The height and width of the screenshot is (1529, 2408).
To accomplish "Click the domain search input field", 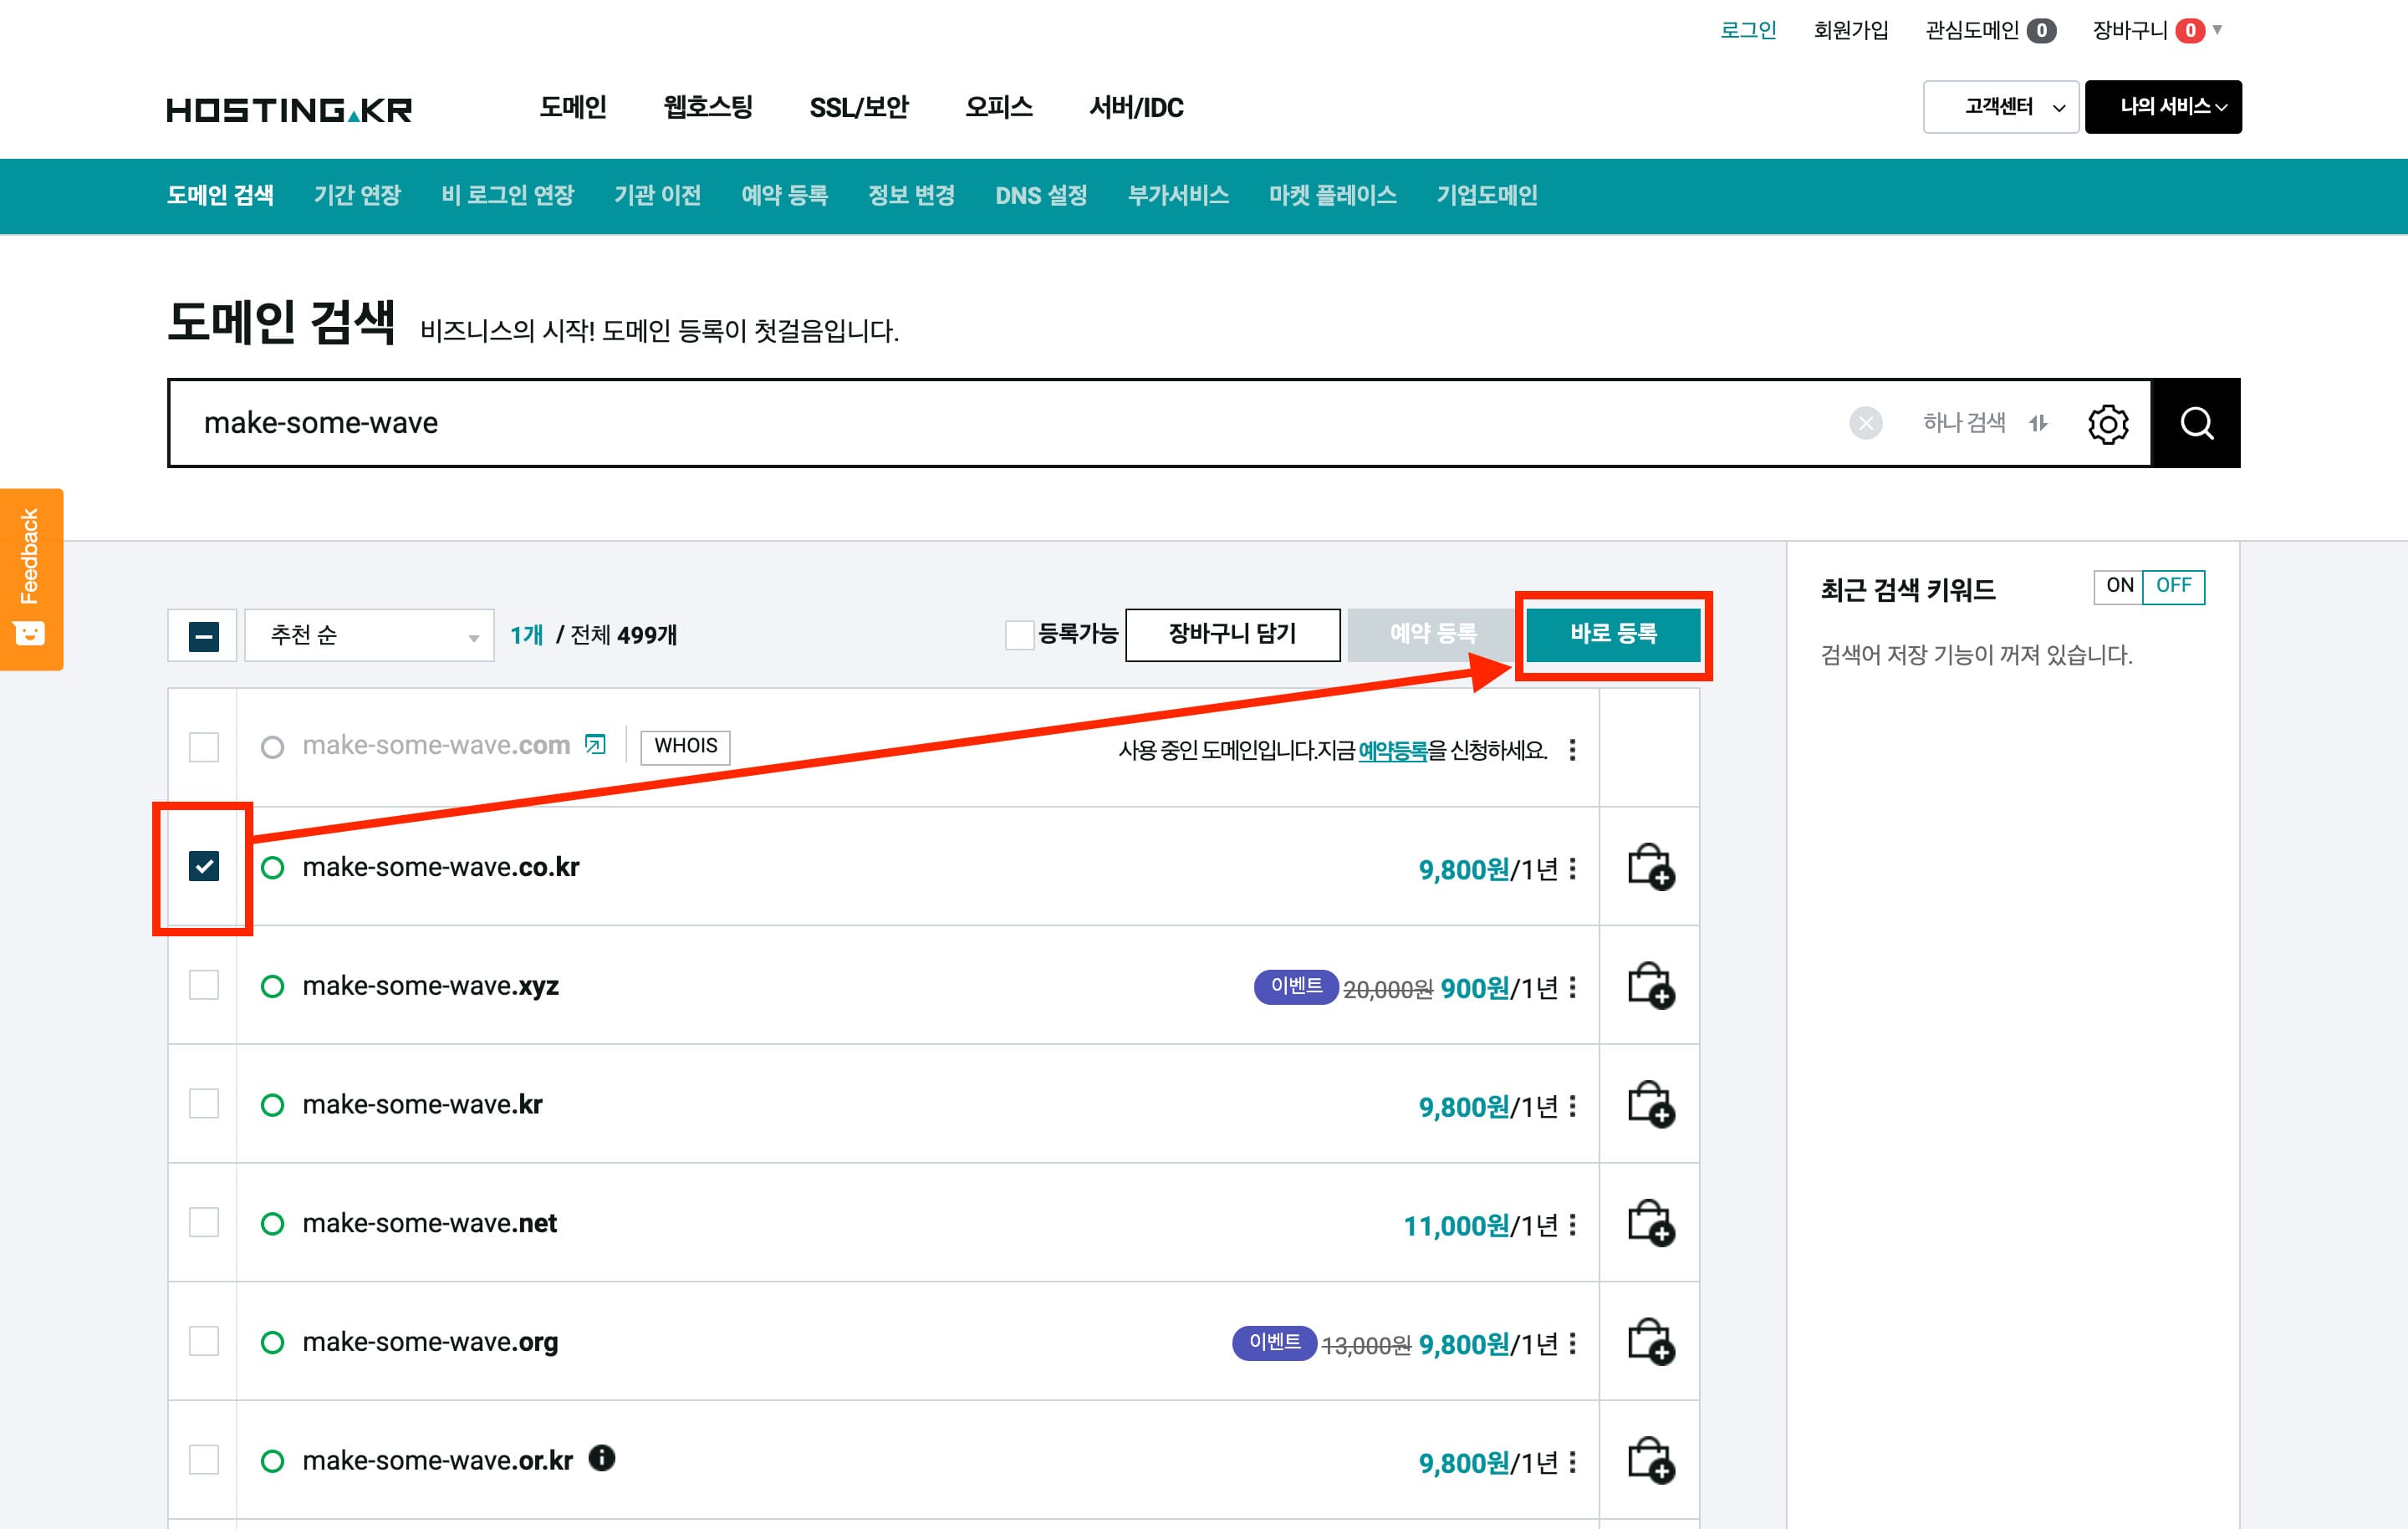I will (1000, 424).
